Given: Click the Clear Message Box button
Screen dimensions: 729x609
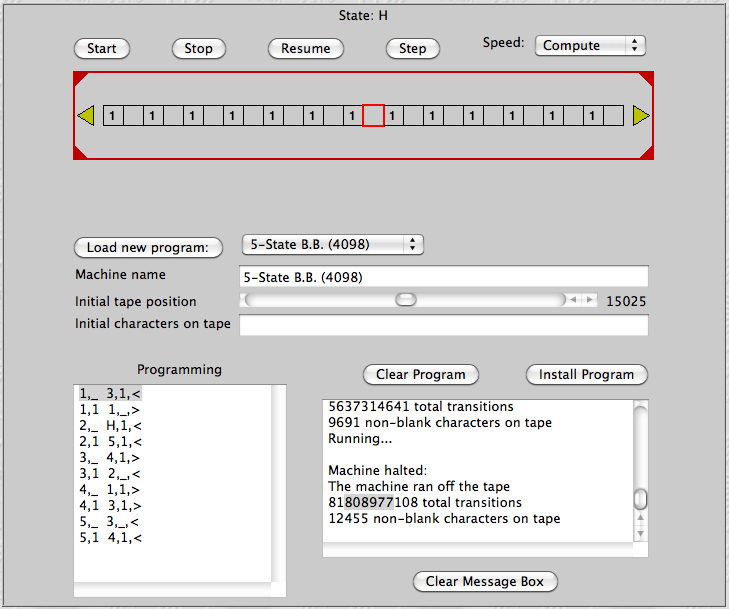Looking at the screenshot, I should pos(485,582).
